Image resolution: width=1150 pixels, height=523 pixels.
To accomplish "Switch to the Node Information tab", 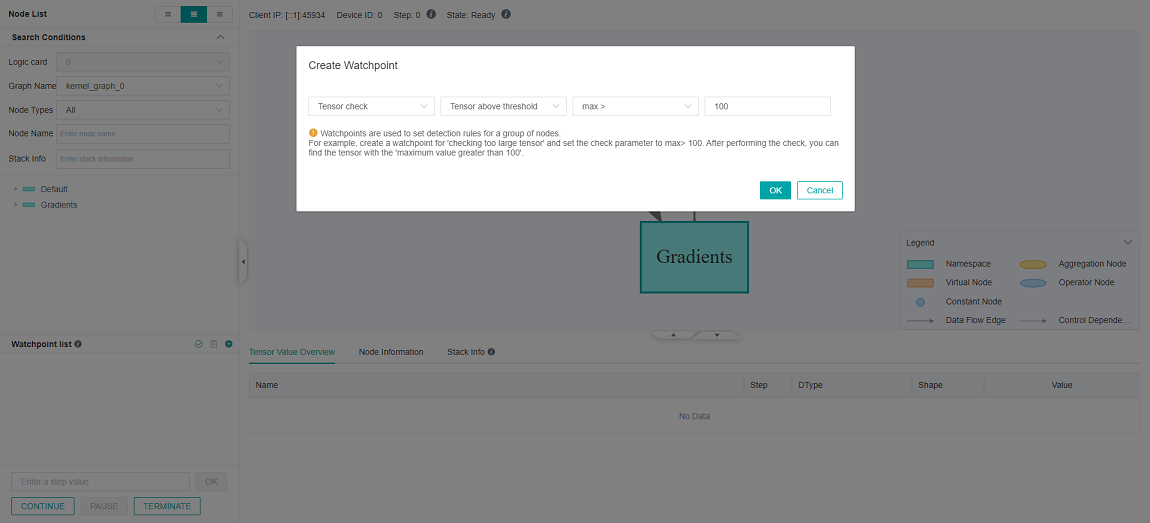I will pos(391,352).
